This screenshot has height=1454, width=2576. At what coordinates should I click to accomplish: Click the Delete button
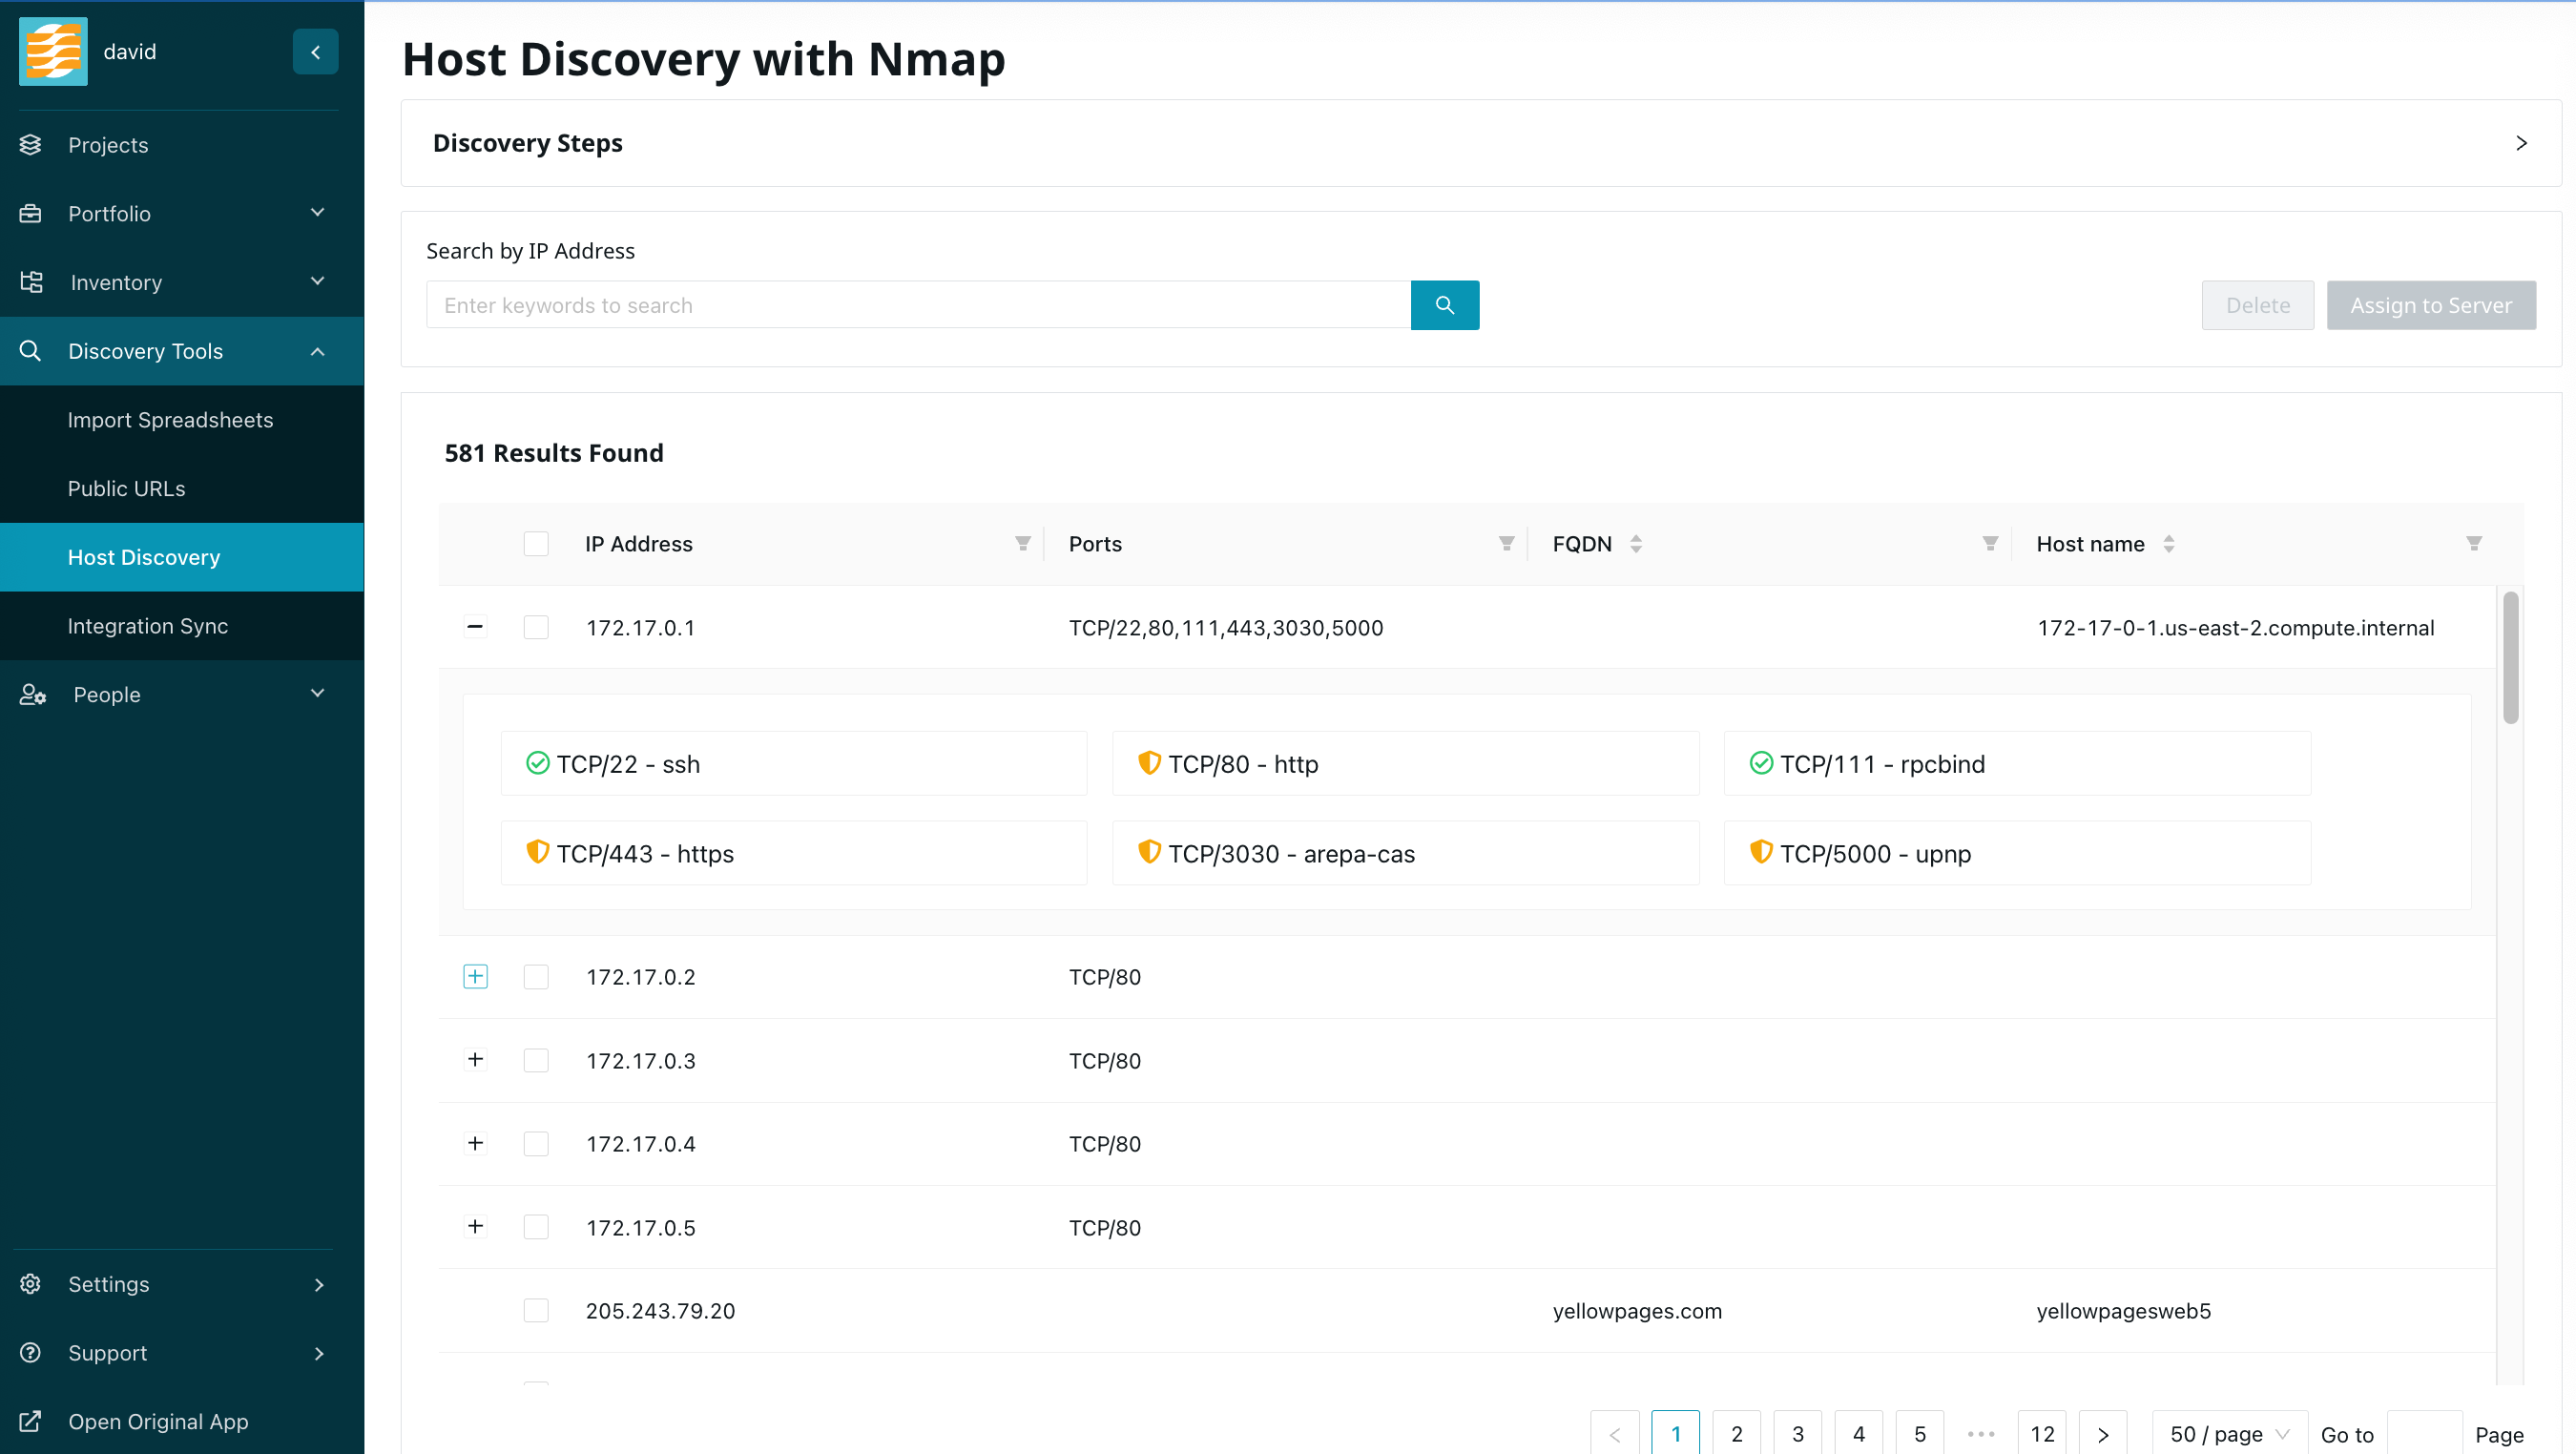coord(2257,304)
